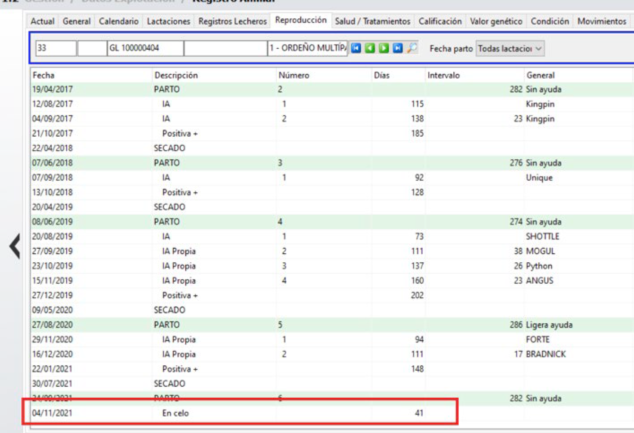Click the left collapse arrow on window edge

point(14,247)
